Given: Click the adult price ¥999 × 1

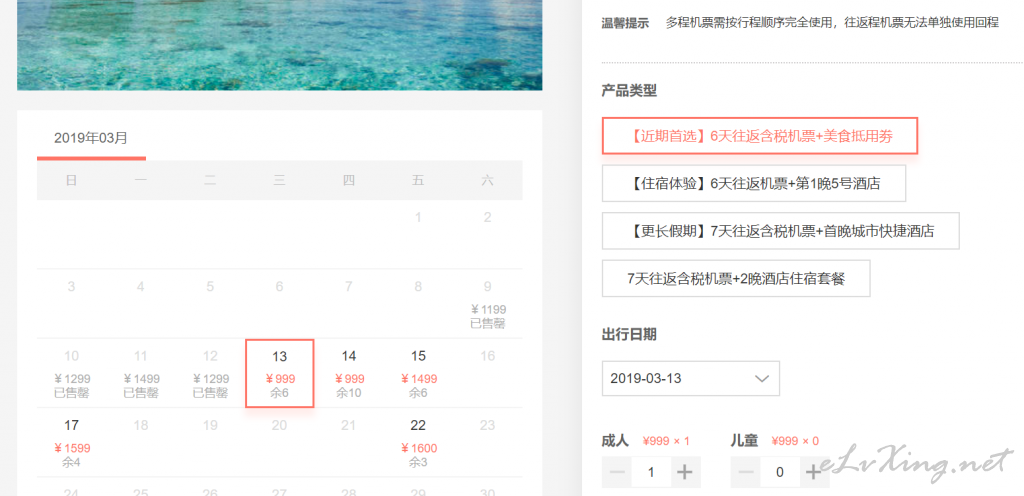Looking at the screenshot, I should [666, 441].
